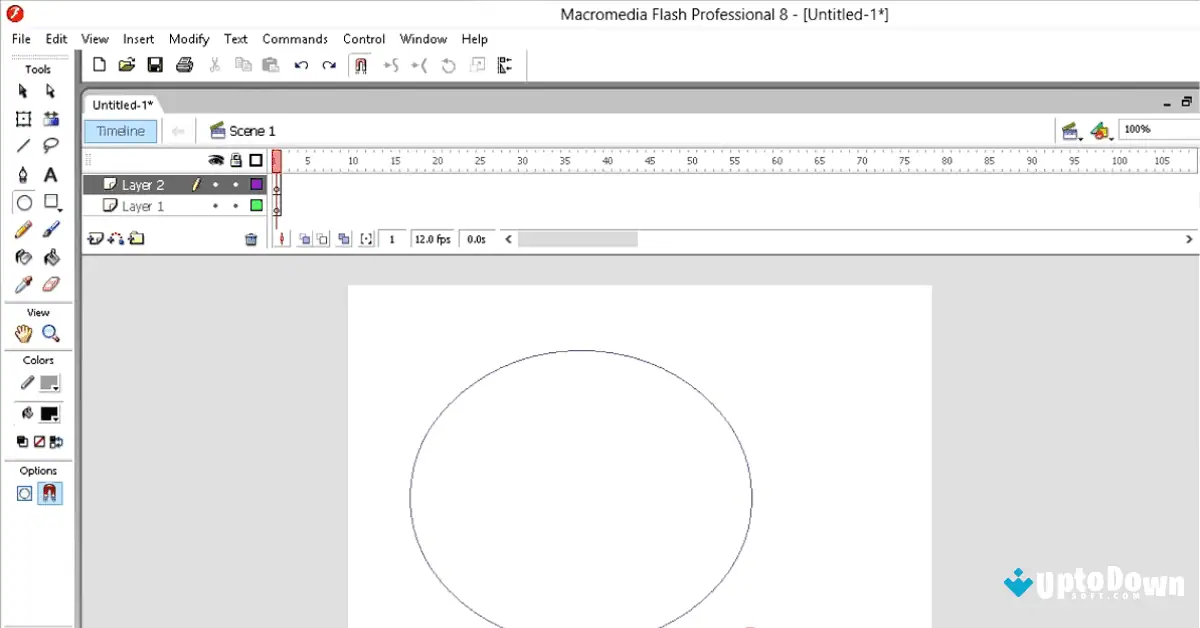Viewport: 1200px width, 628px height.
Task: Open the Insert Layer icon
Action: (96, 238)
